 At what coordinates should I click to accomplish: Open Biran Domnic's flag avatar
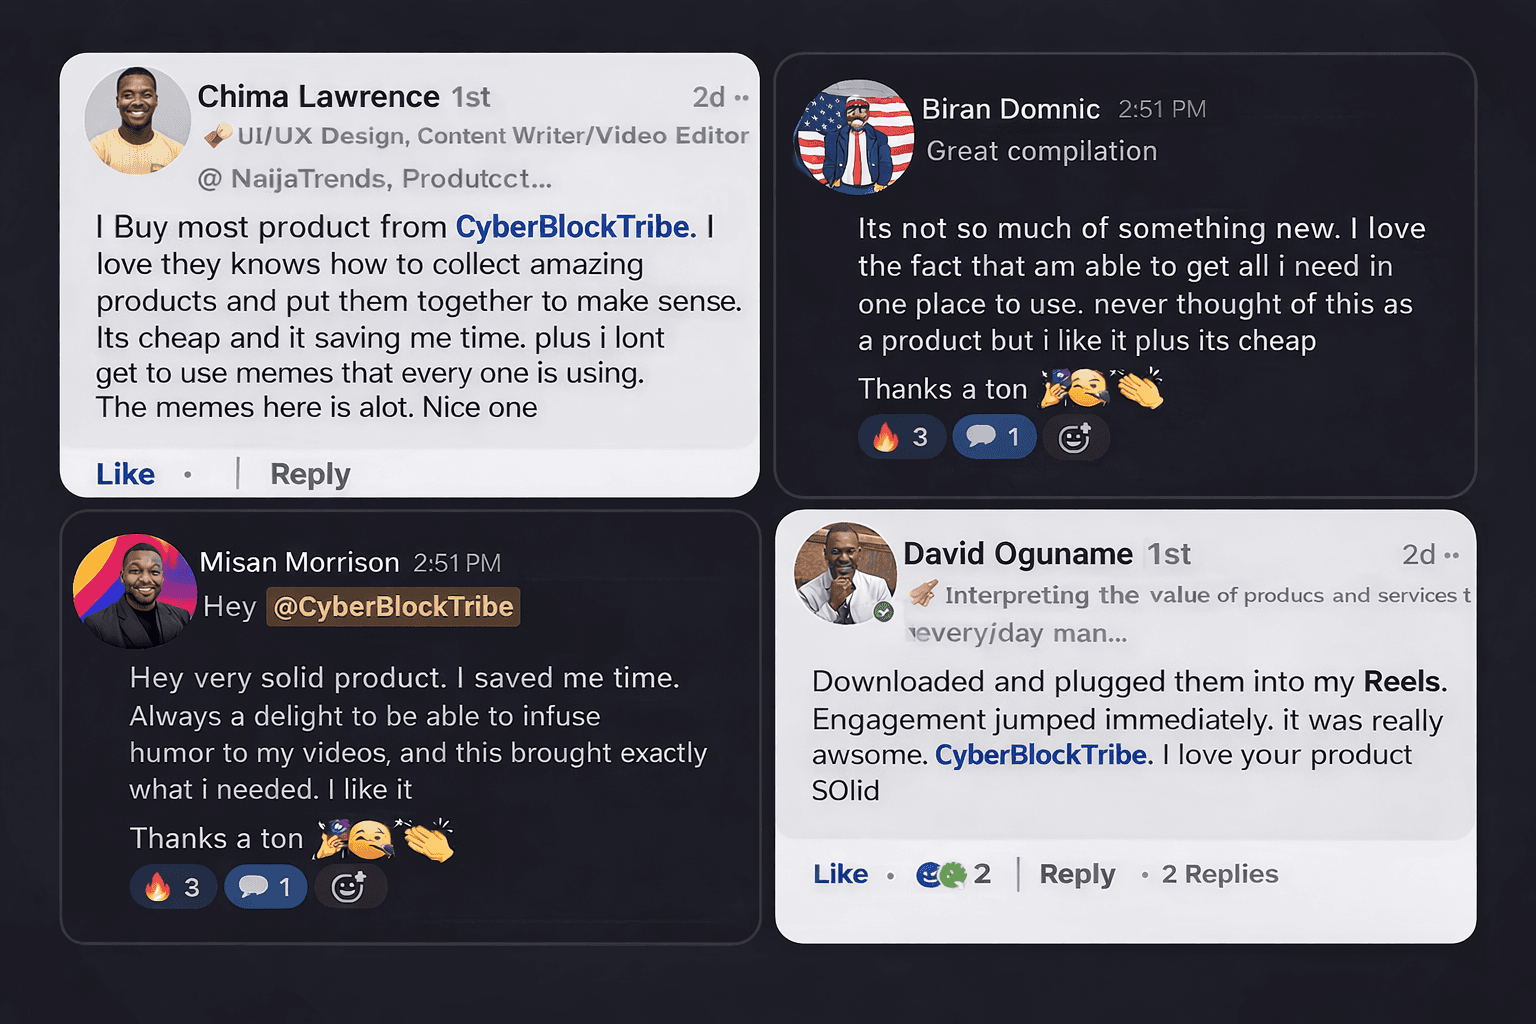(854, 137)
